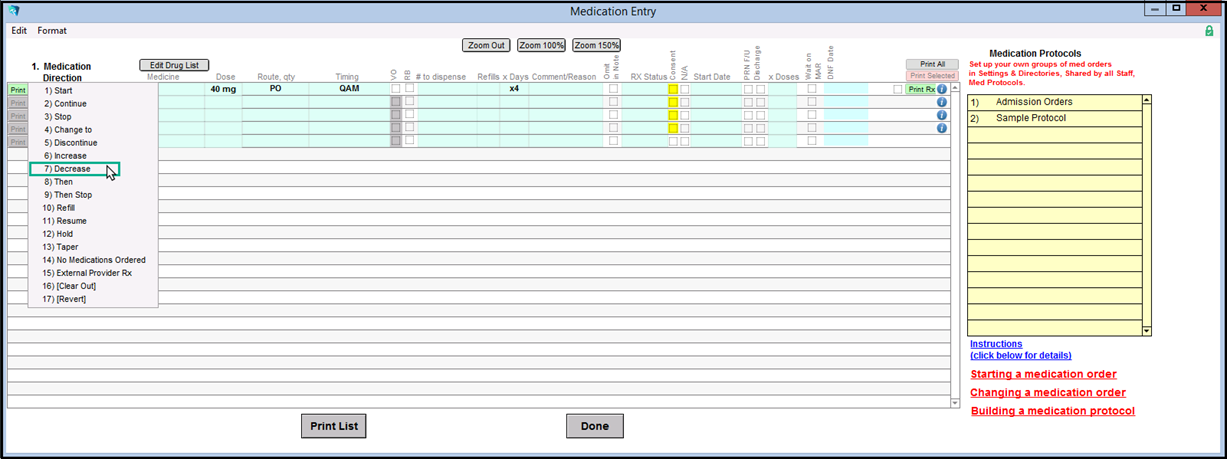Tick the VO checkbox on the first row
1227x459 pixels.
click(396, 89)
